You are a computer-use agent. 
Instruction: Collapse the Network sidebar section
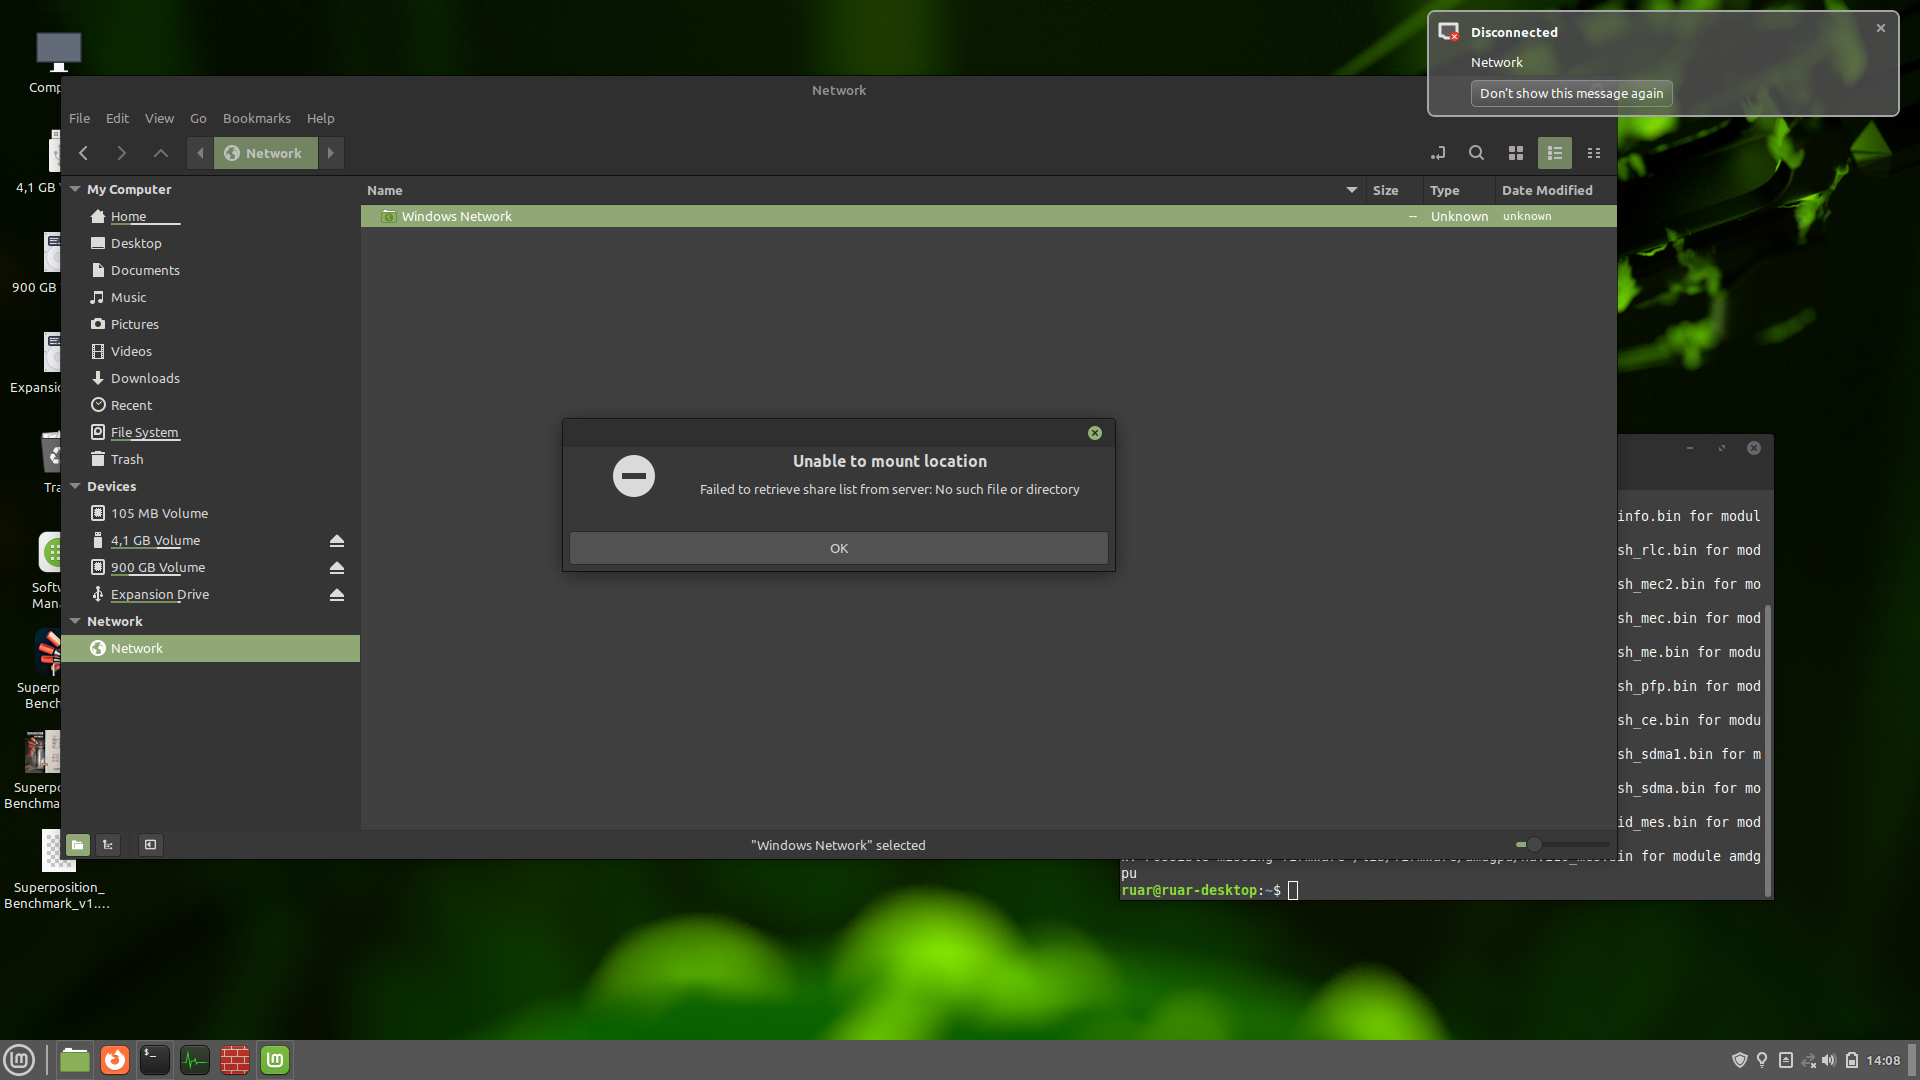tap(75, 621)
